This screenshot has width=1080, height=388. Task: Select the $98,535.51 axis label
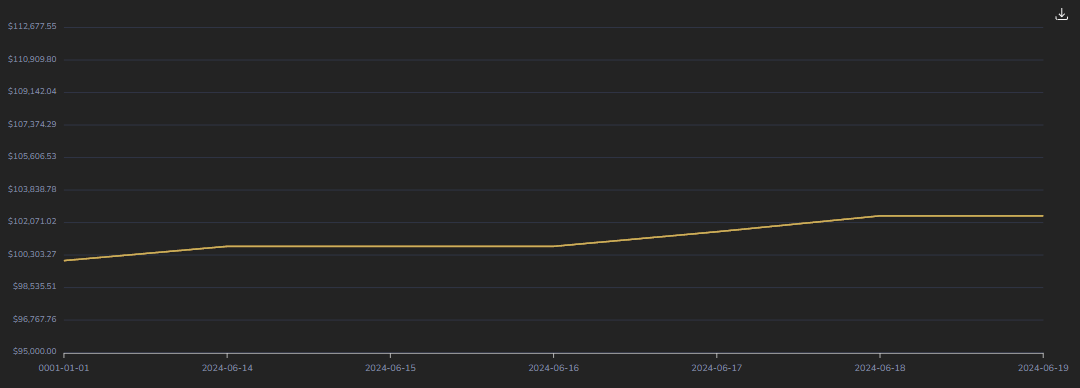coord(34,287)
